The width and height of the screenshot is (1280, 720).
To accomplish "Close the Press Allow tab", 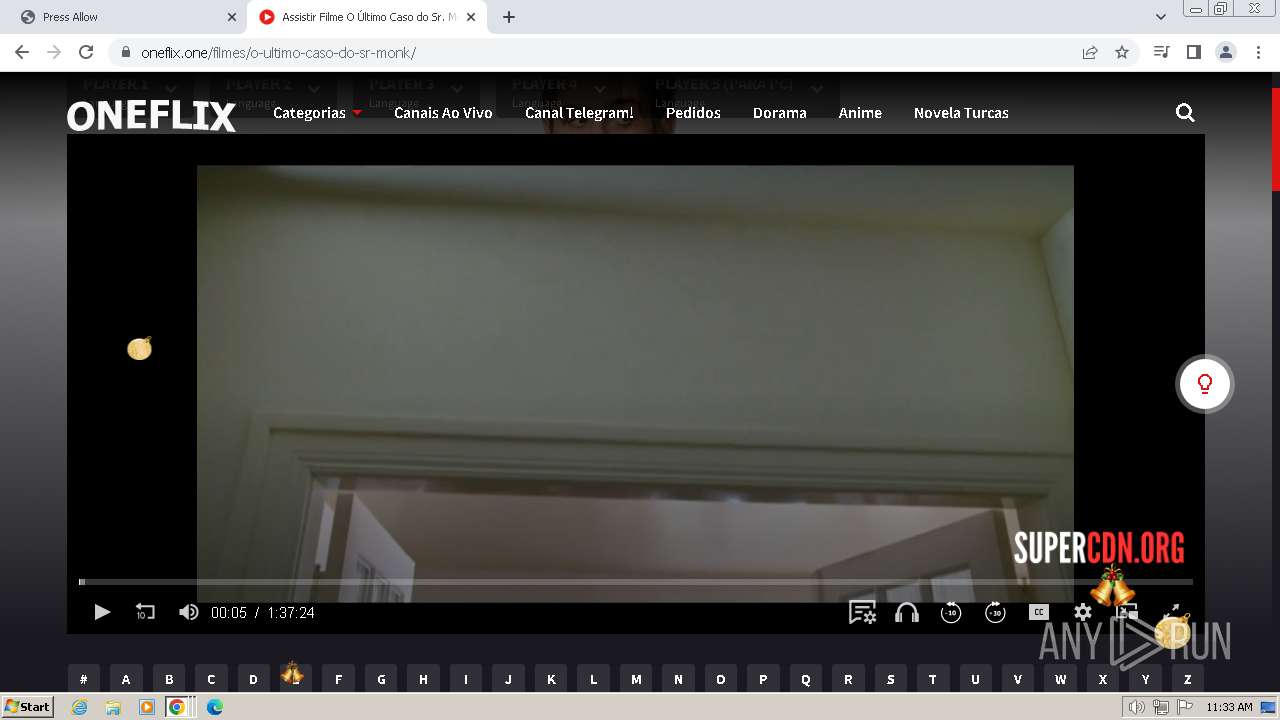I will pyautogui.click(x=231, y=17).
